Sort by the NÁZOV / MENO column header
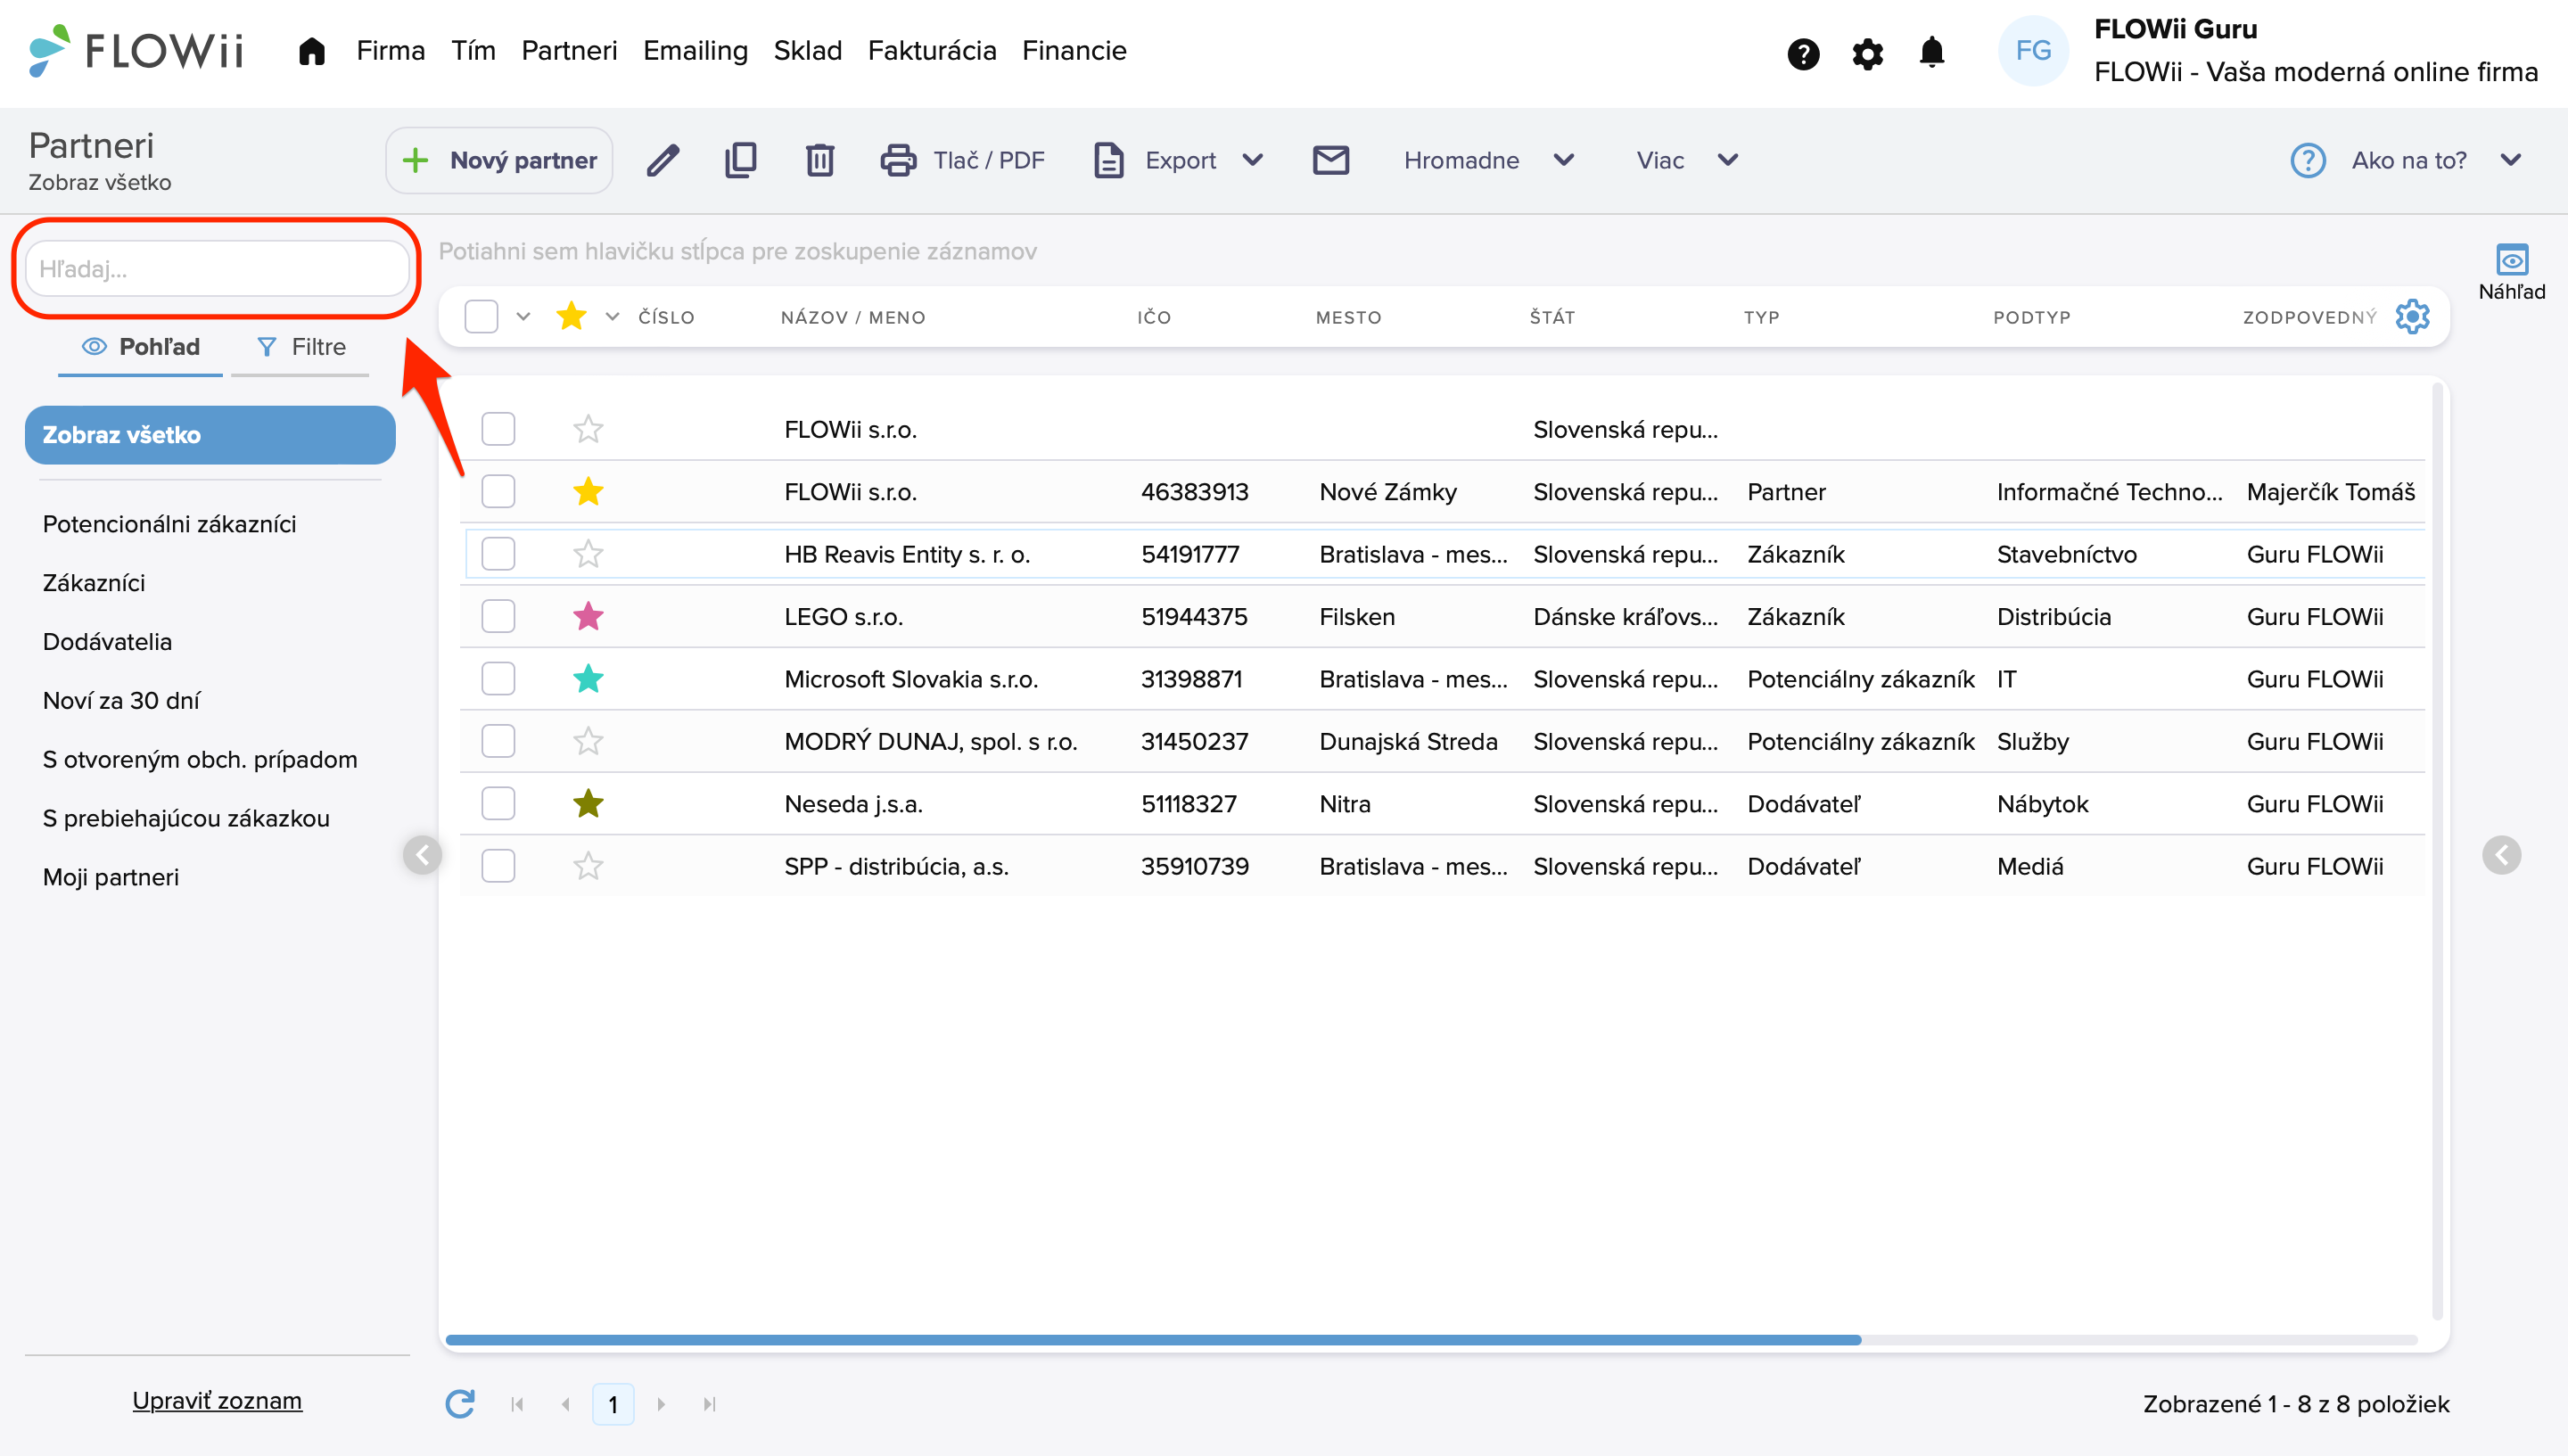Screen dimensions: 2568x1456 pyautogui.click(x=853, y=317)
